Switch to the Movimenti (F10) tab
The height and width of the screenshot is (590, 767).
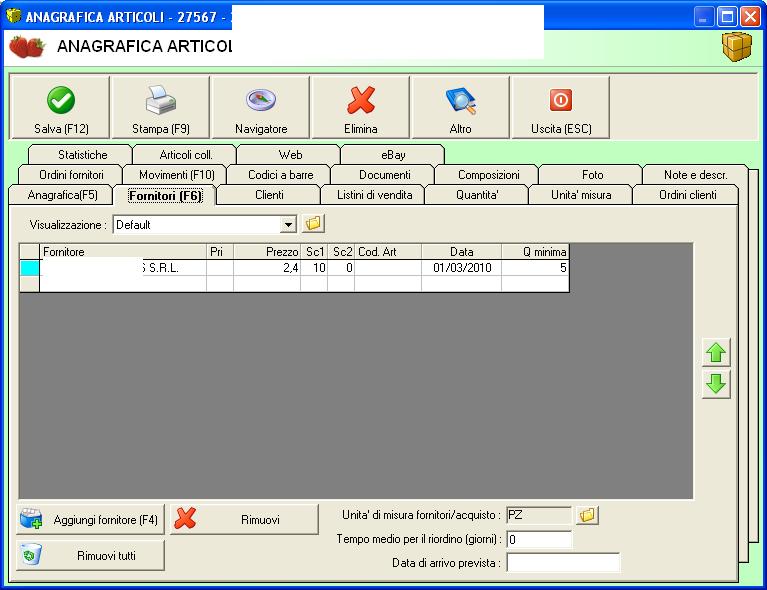pos(177,175)
